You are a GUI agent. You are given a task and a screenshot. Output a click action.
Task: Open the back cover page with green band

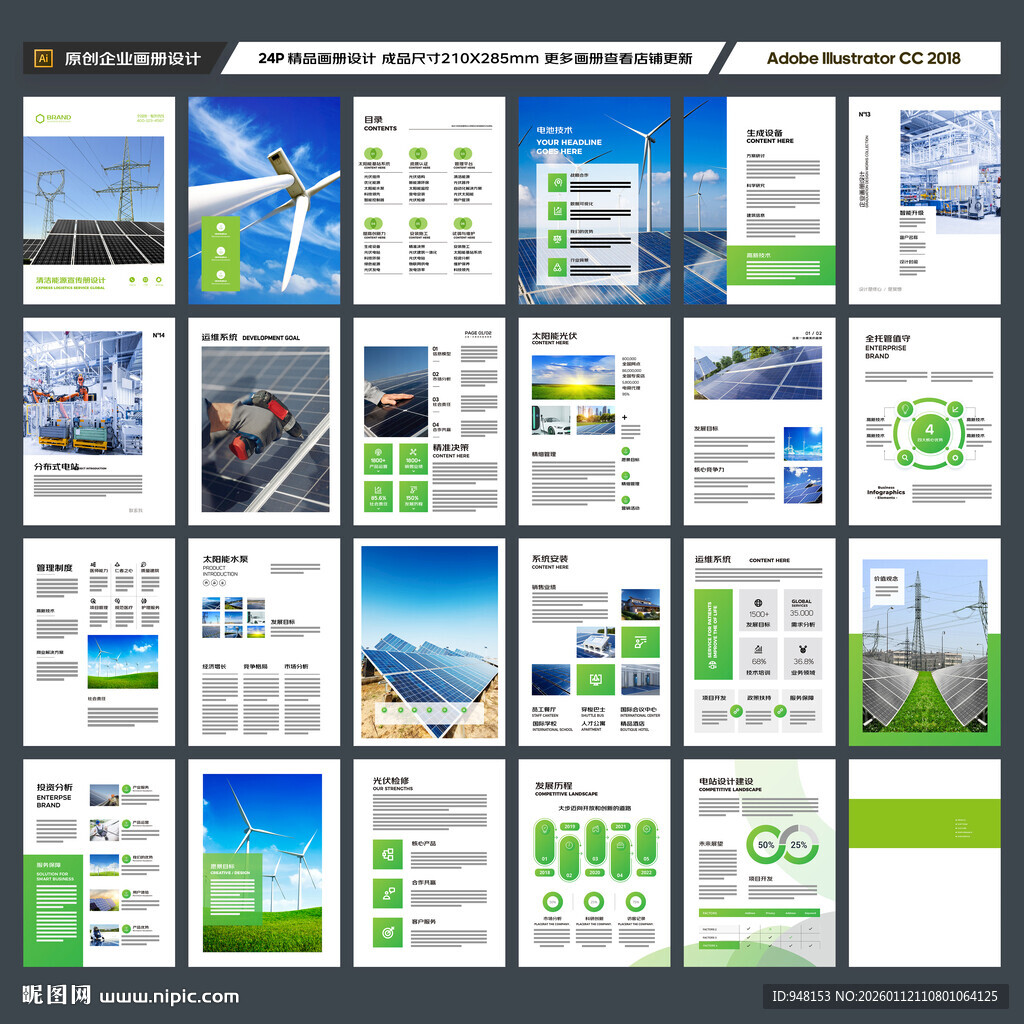[x=925, y=863]
